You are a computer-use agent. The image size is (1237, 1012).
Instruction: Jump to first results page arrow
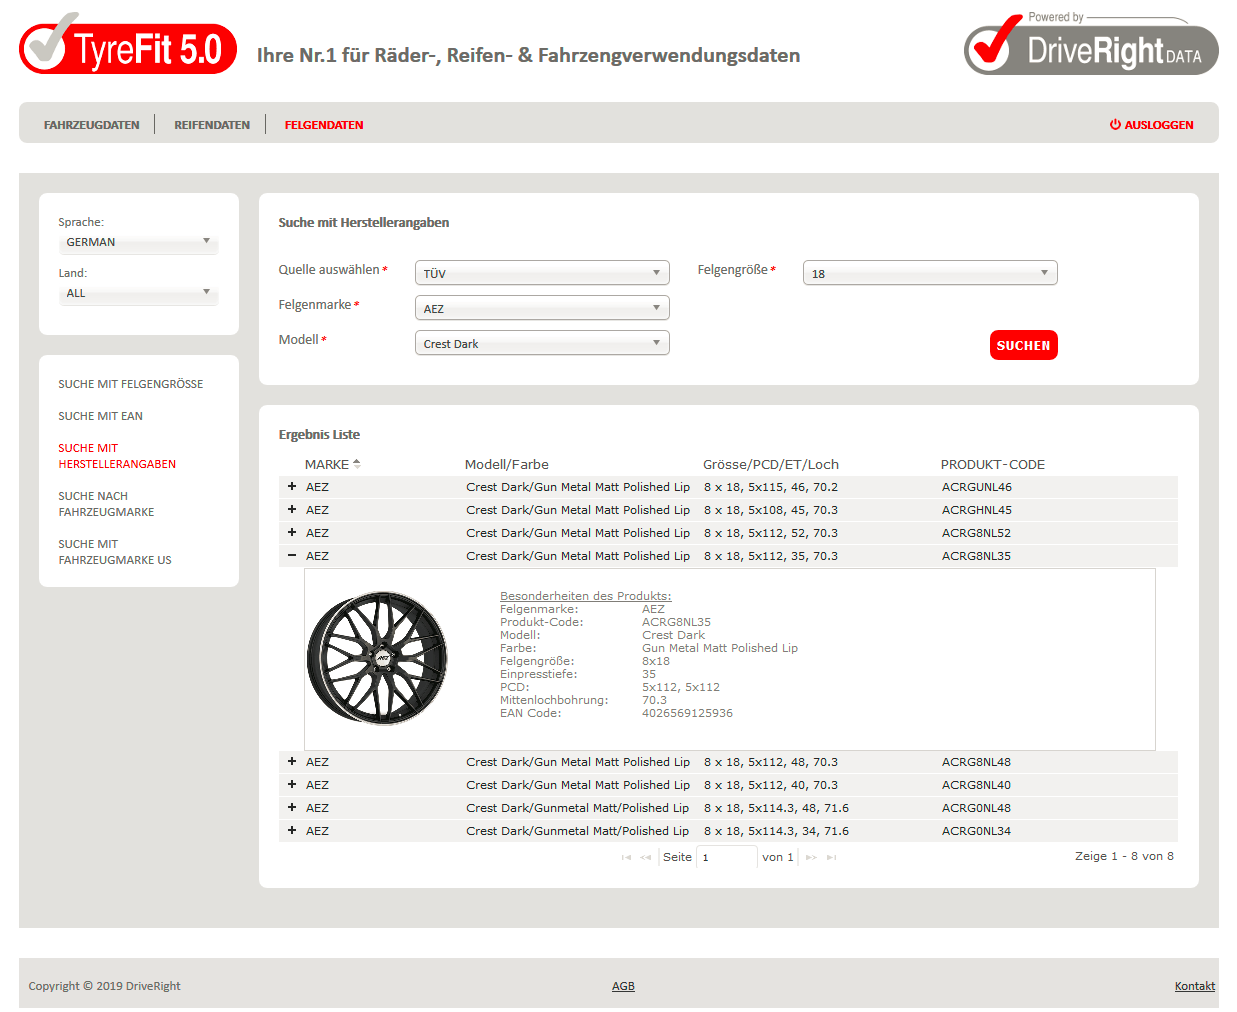(626, 857)
